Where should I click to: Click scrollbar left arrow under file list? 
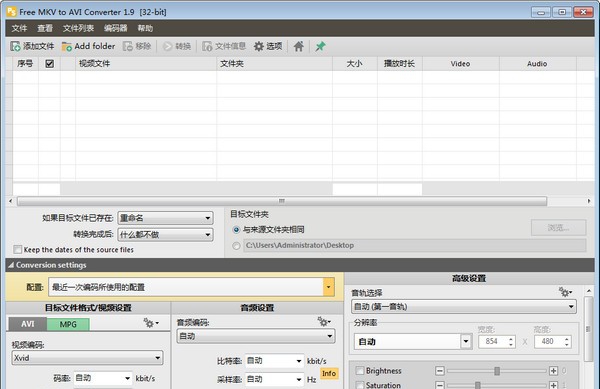(x=10, y=201)
